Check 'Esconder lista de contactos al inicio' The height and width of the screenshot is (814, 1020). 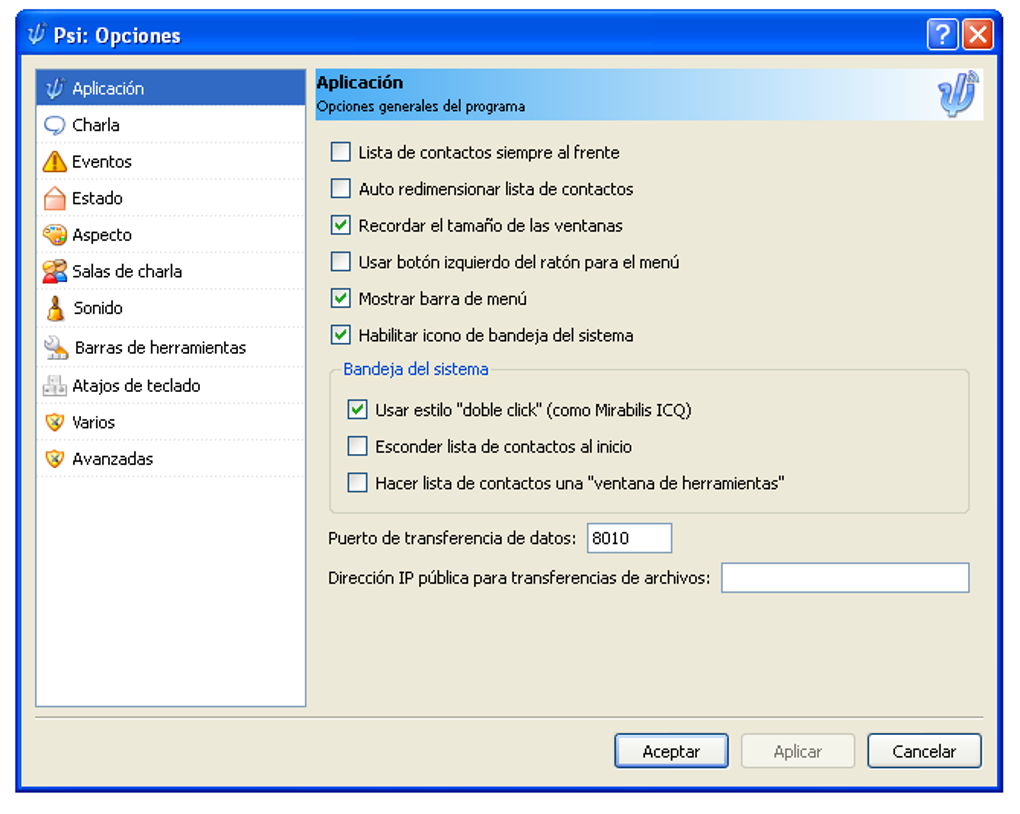click(358, 447)
